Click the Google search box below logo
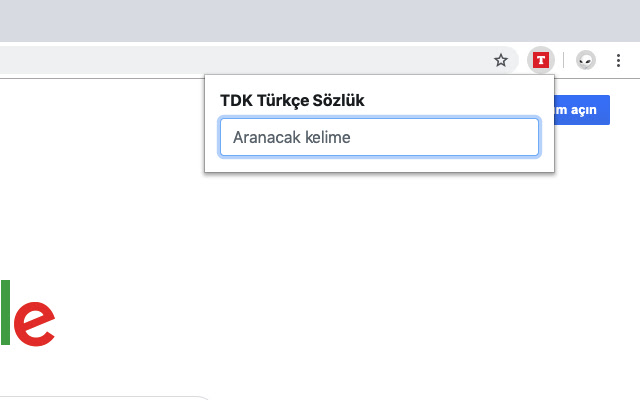 [100, 396]
